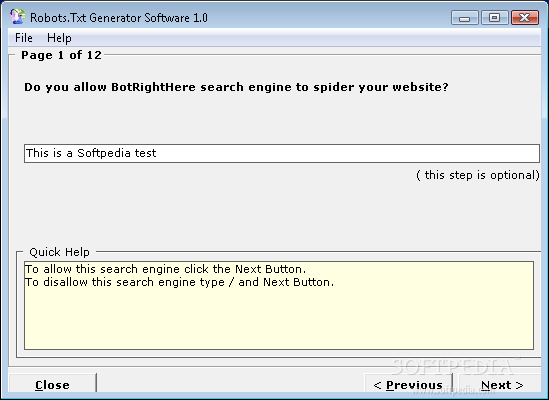Screen dimensions: 549x400
Task: Click into the "This is a Softpedia test" field
Action: coord(282,153)
